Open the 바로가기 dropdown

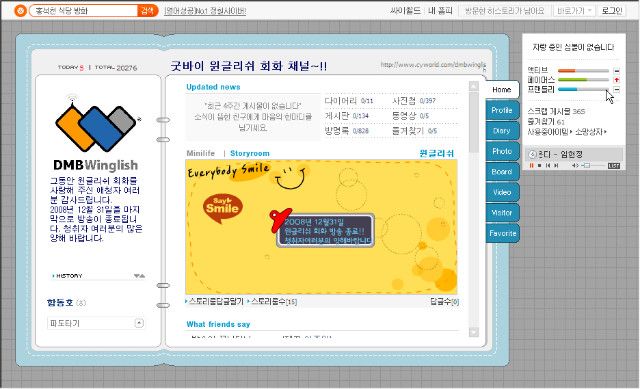tap(574, 11)
